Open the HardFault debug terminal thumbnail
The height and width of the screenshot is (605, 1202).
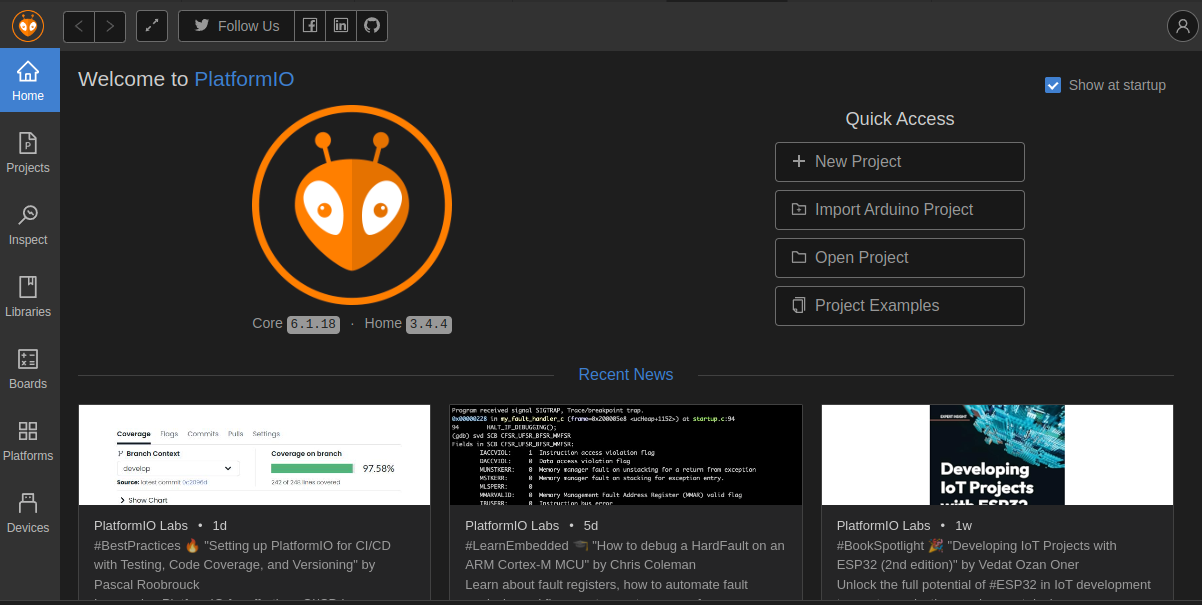(626, 455)
